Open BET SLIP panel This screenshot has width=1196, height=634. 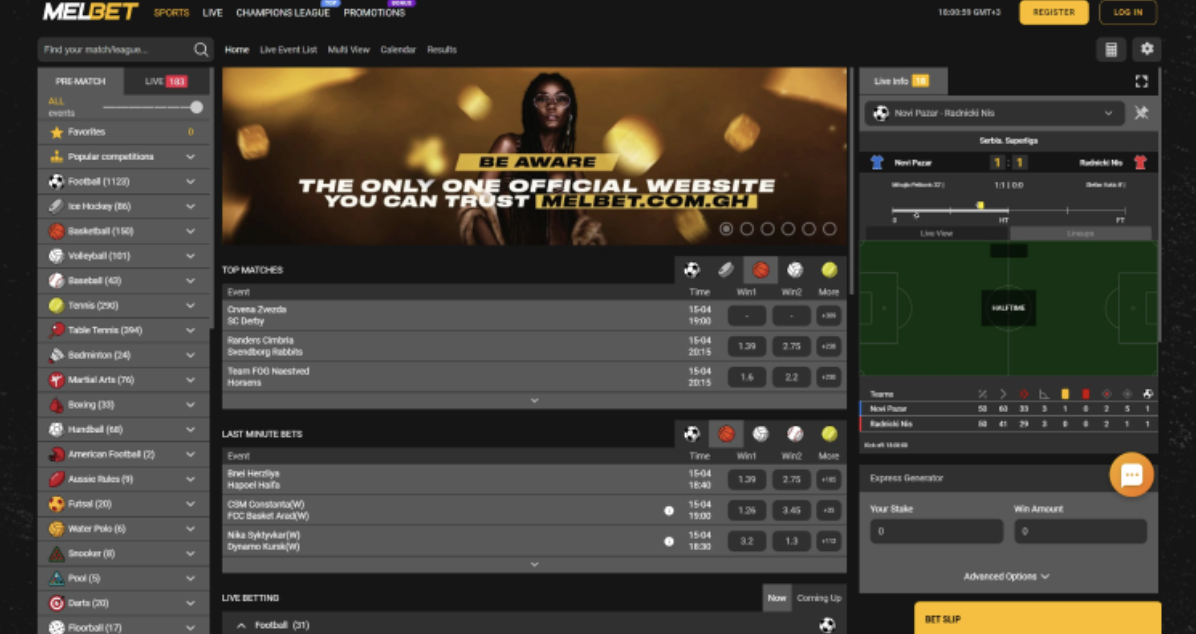(x=1037, y=618)
